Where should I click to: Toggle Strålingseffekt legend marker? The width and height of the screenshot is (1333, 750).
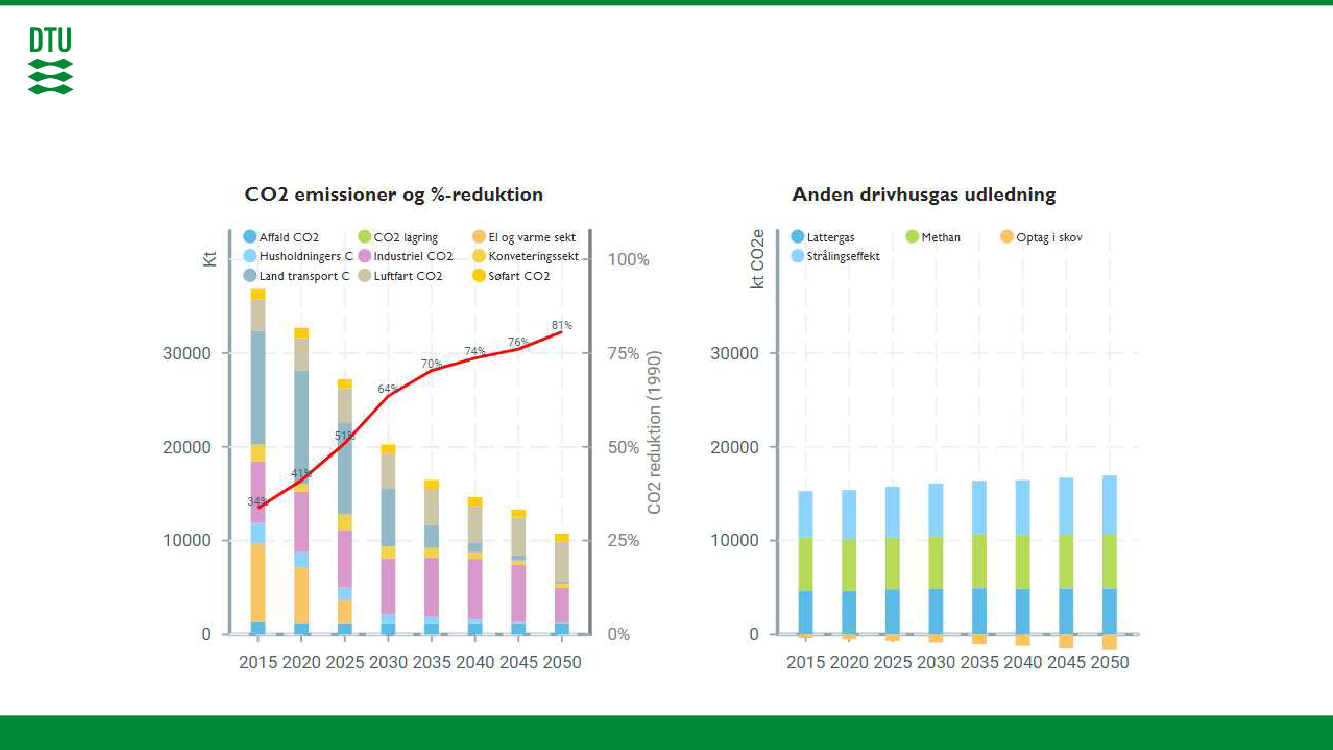click(797, 256)
